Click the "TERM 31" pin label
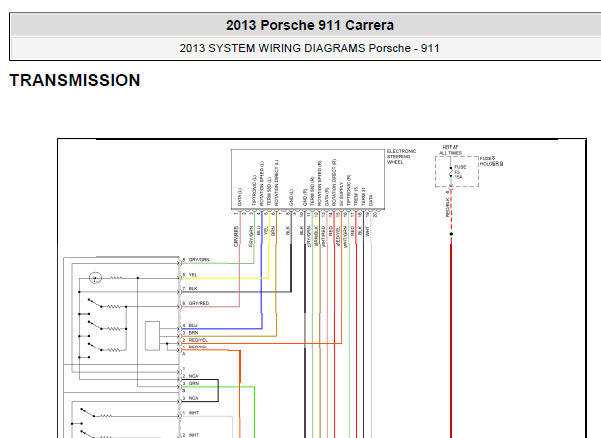 (363, 197)
